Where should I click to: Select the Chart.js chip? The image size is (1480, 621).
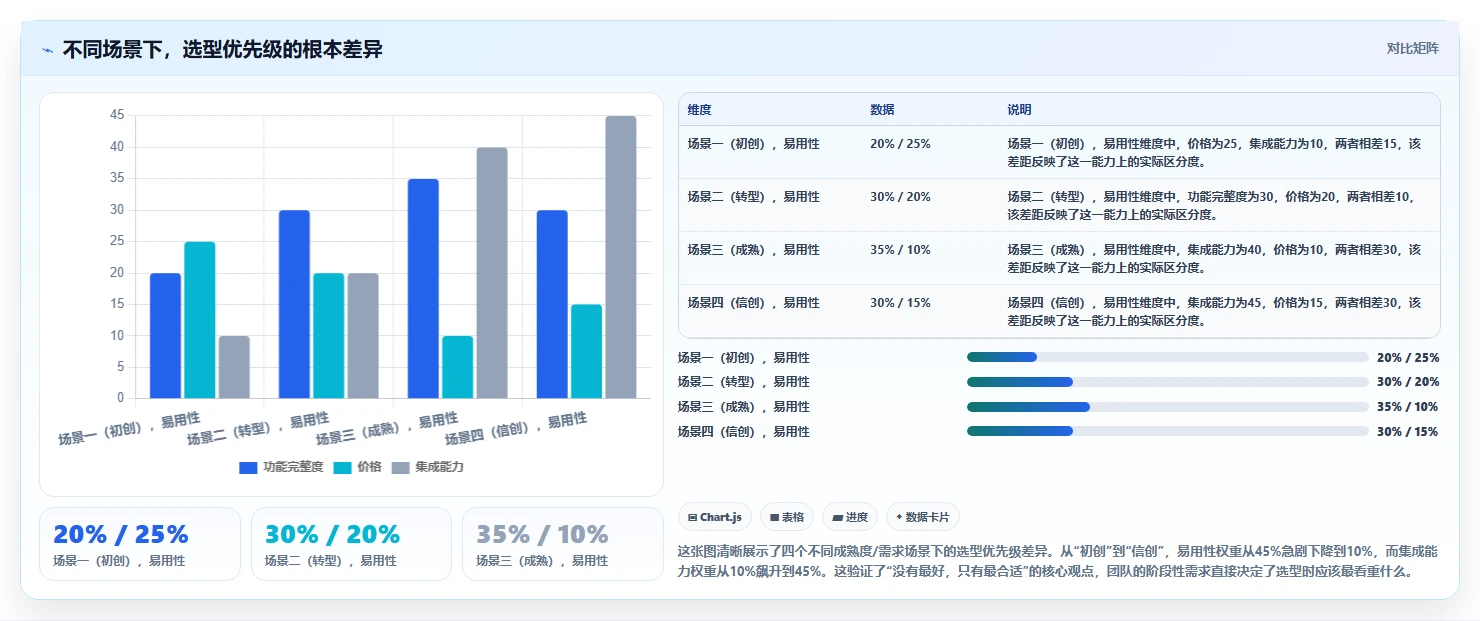pos(715,517)
